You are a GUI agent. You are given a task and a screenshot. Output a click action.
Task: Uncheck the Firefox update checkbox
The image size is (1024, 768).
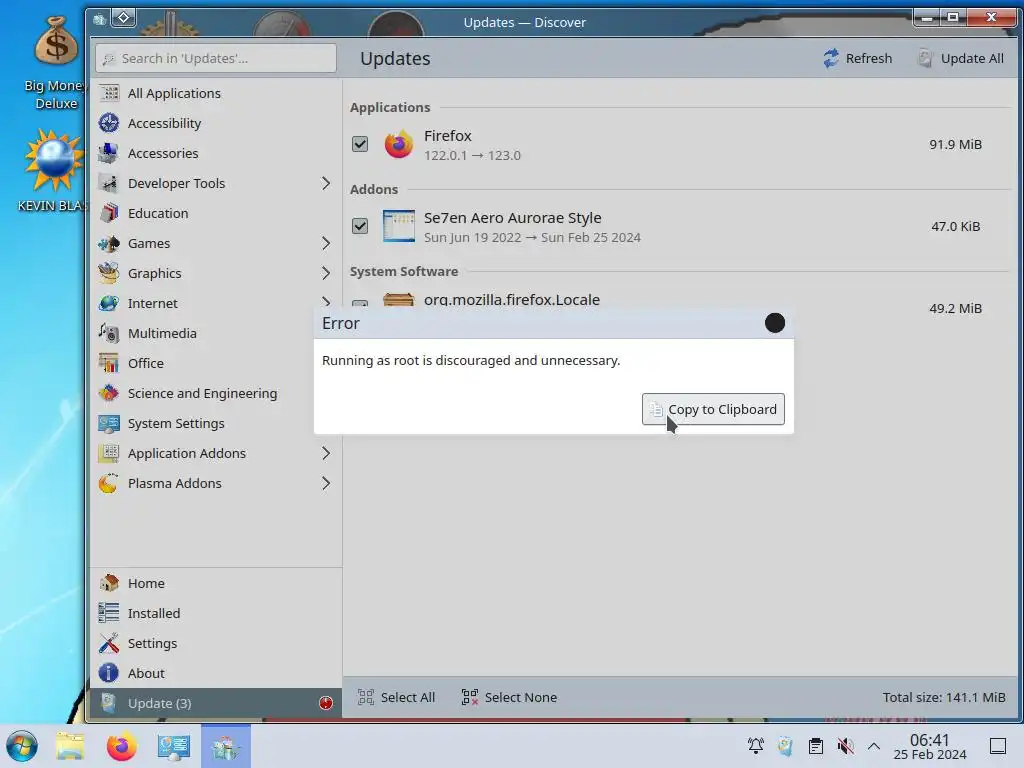360,144
